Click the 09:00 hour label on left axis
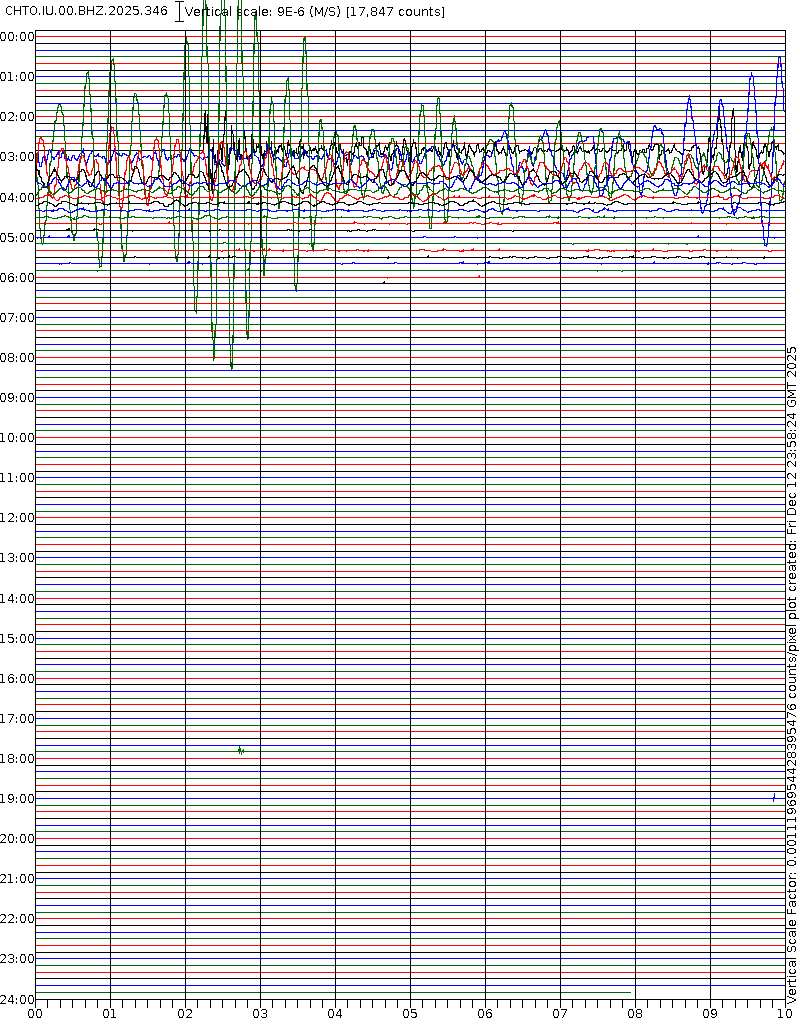 tap(17, 398)
